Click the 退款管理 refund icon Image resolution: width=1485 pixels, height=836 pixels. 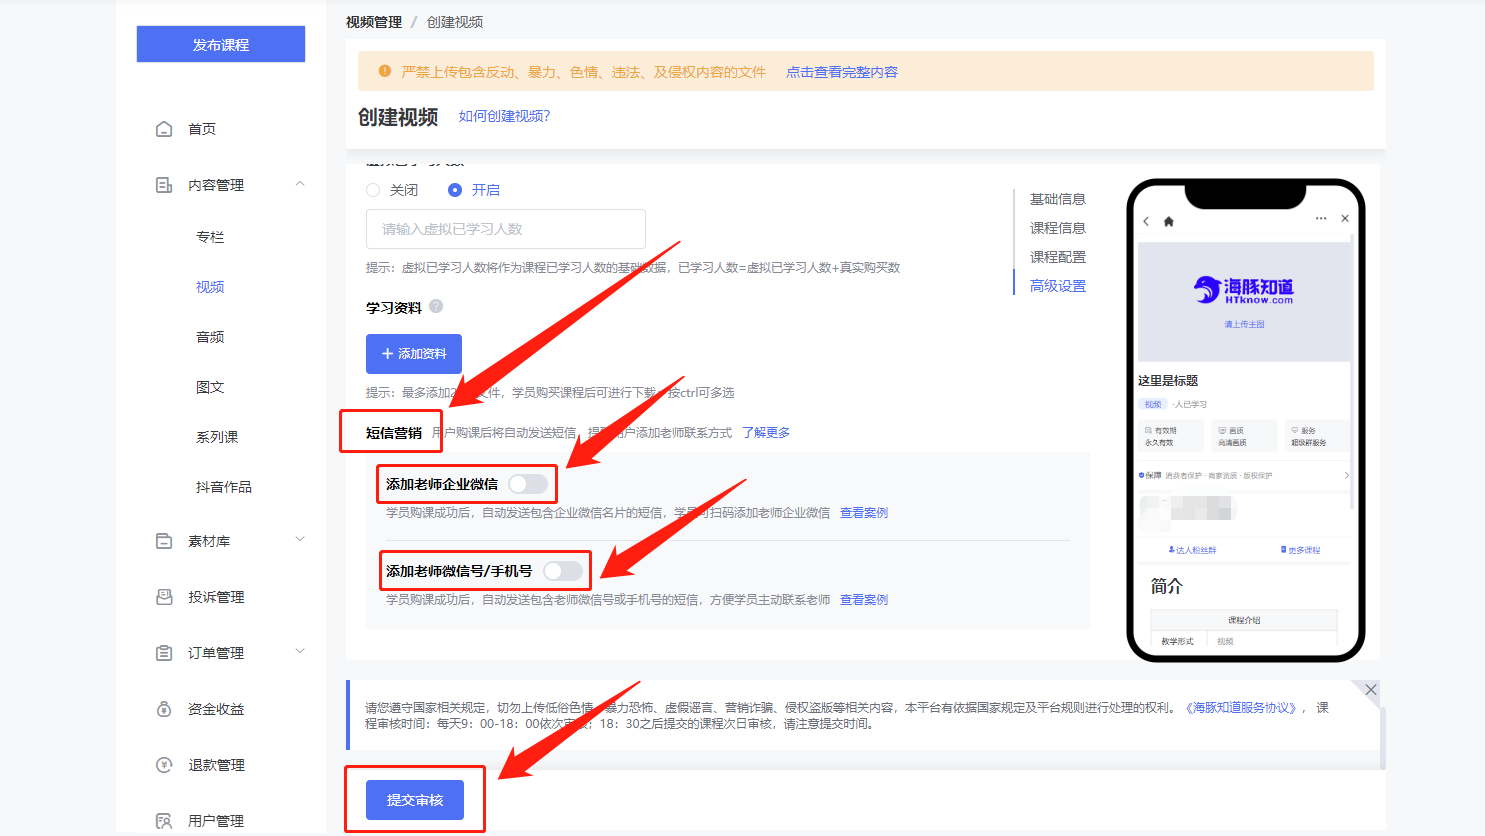(x=164, y=765)
